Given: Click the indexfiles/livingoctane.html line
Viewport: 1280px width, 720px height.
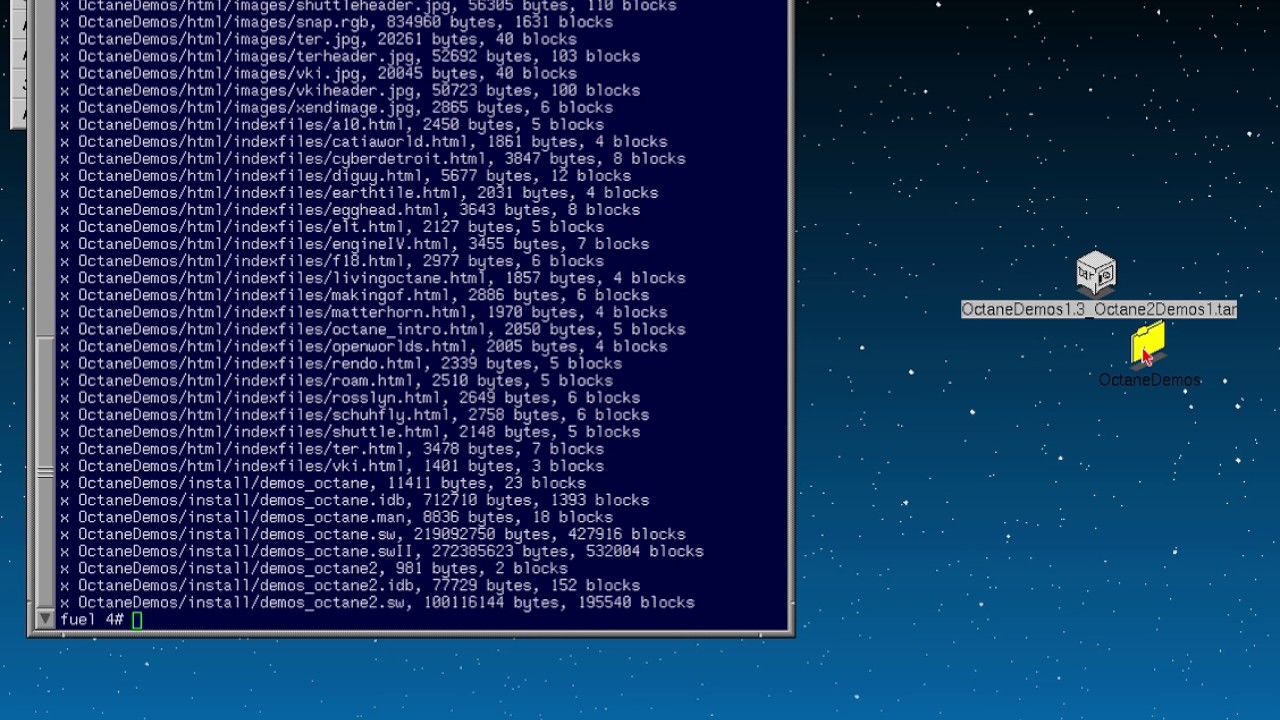Looking at the screenshot, I should tap(372, 280).
